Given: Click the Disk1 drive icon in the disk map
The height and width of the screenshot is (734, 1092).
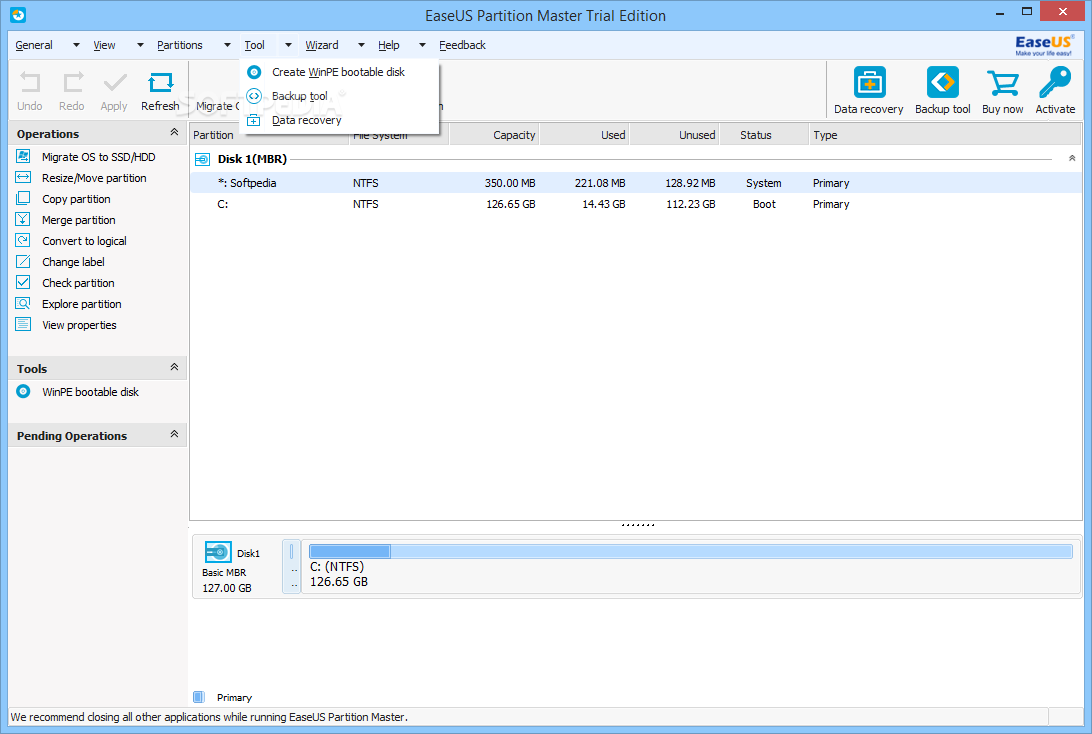Looking at the screenshot, I should tap(218, 552).
